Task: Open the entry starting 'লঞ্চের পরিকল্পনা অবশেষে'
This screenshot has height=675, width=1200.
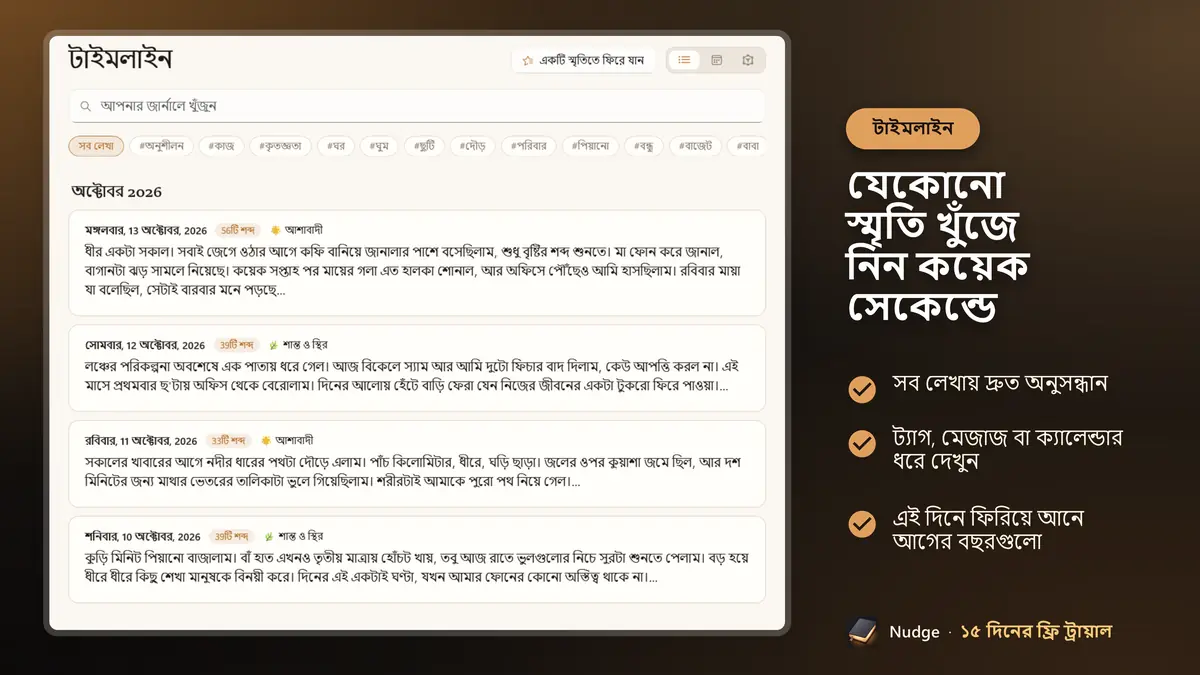Action: [x=417, y=368]
